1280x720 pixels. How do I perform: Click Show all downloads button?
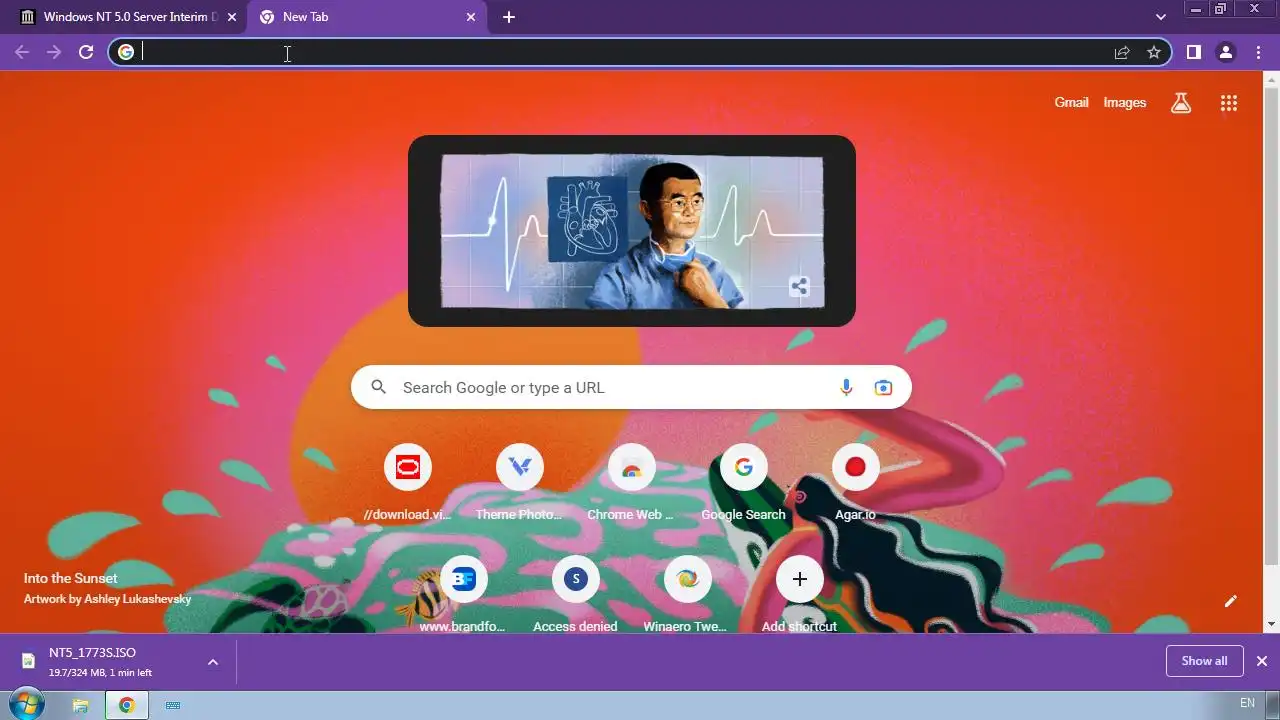(x=1204, y=661)
